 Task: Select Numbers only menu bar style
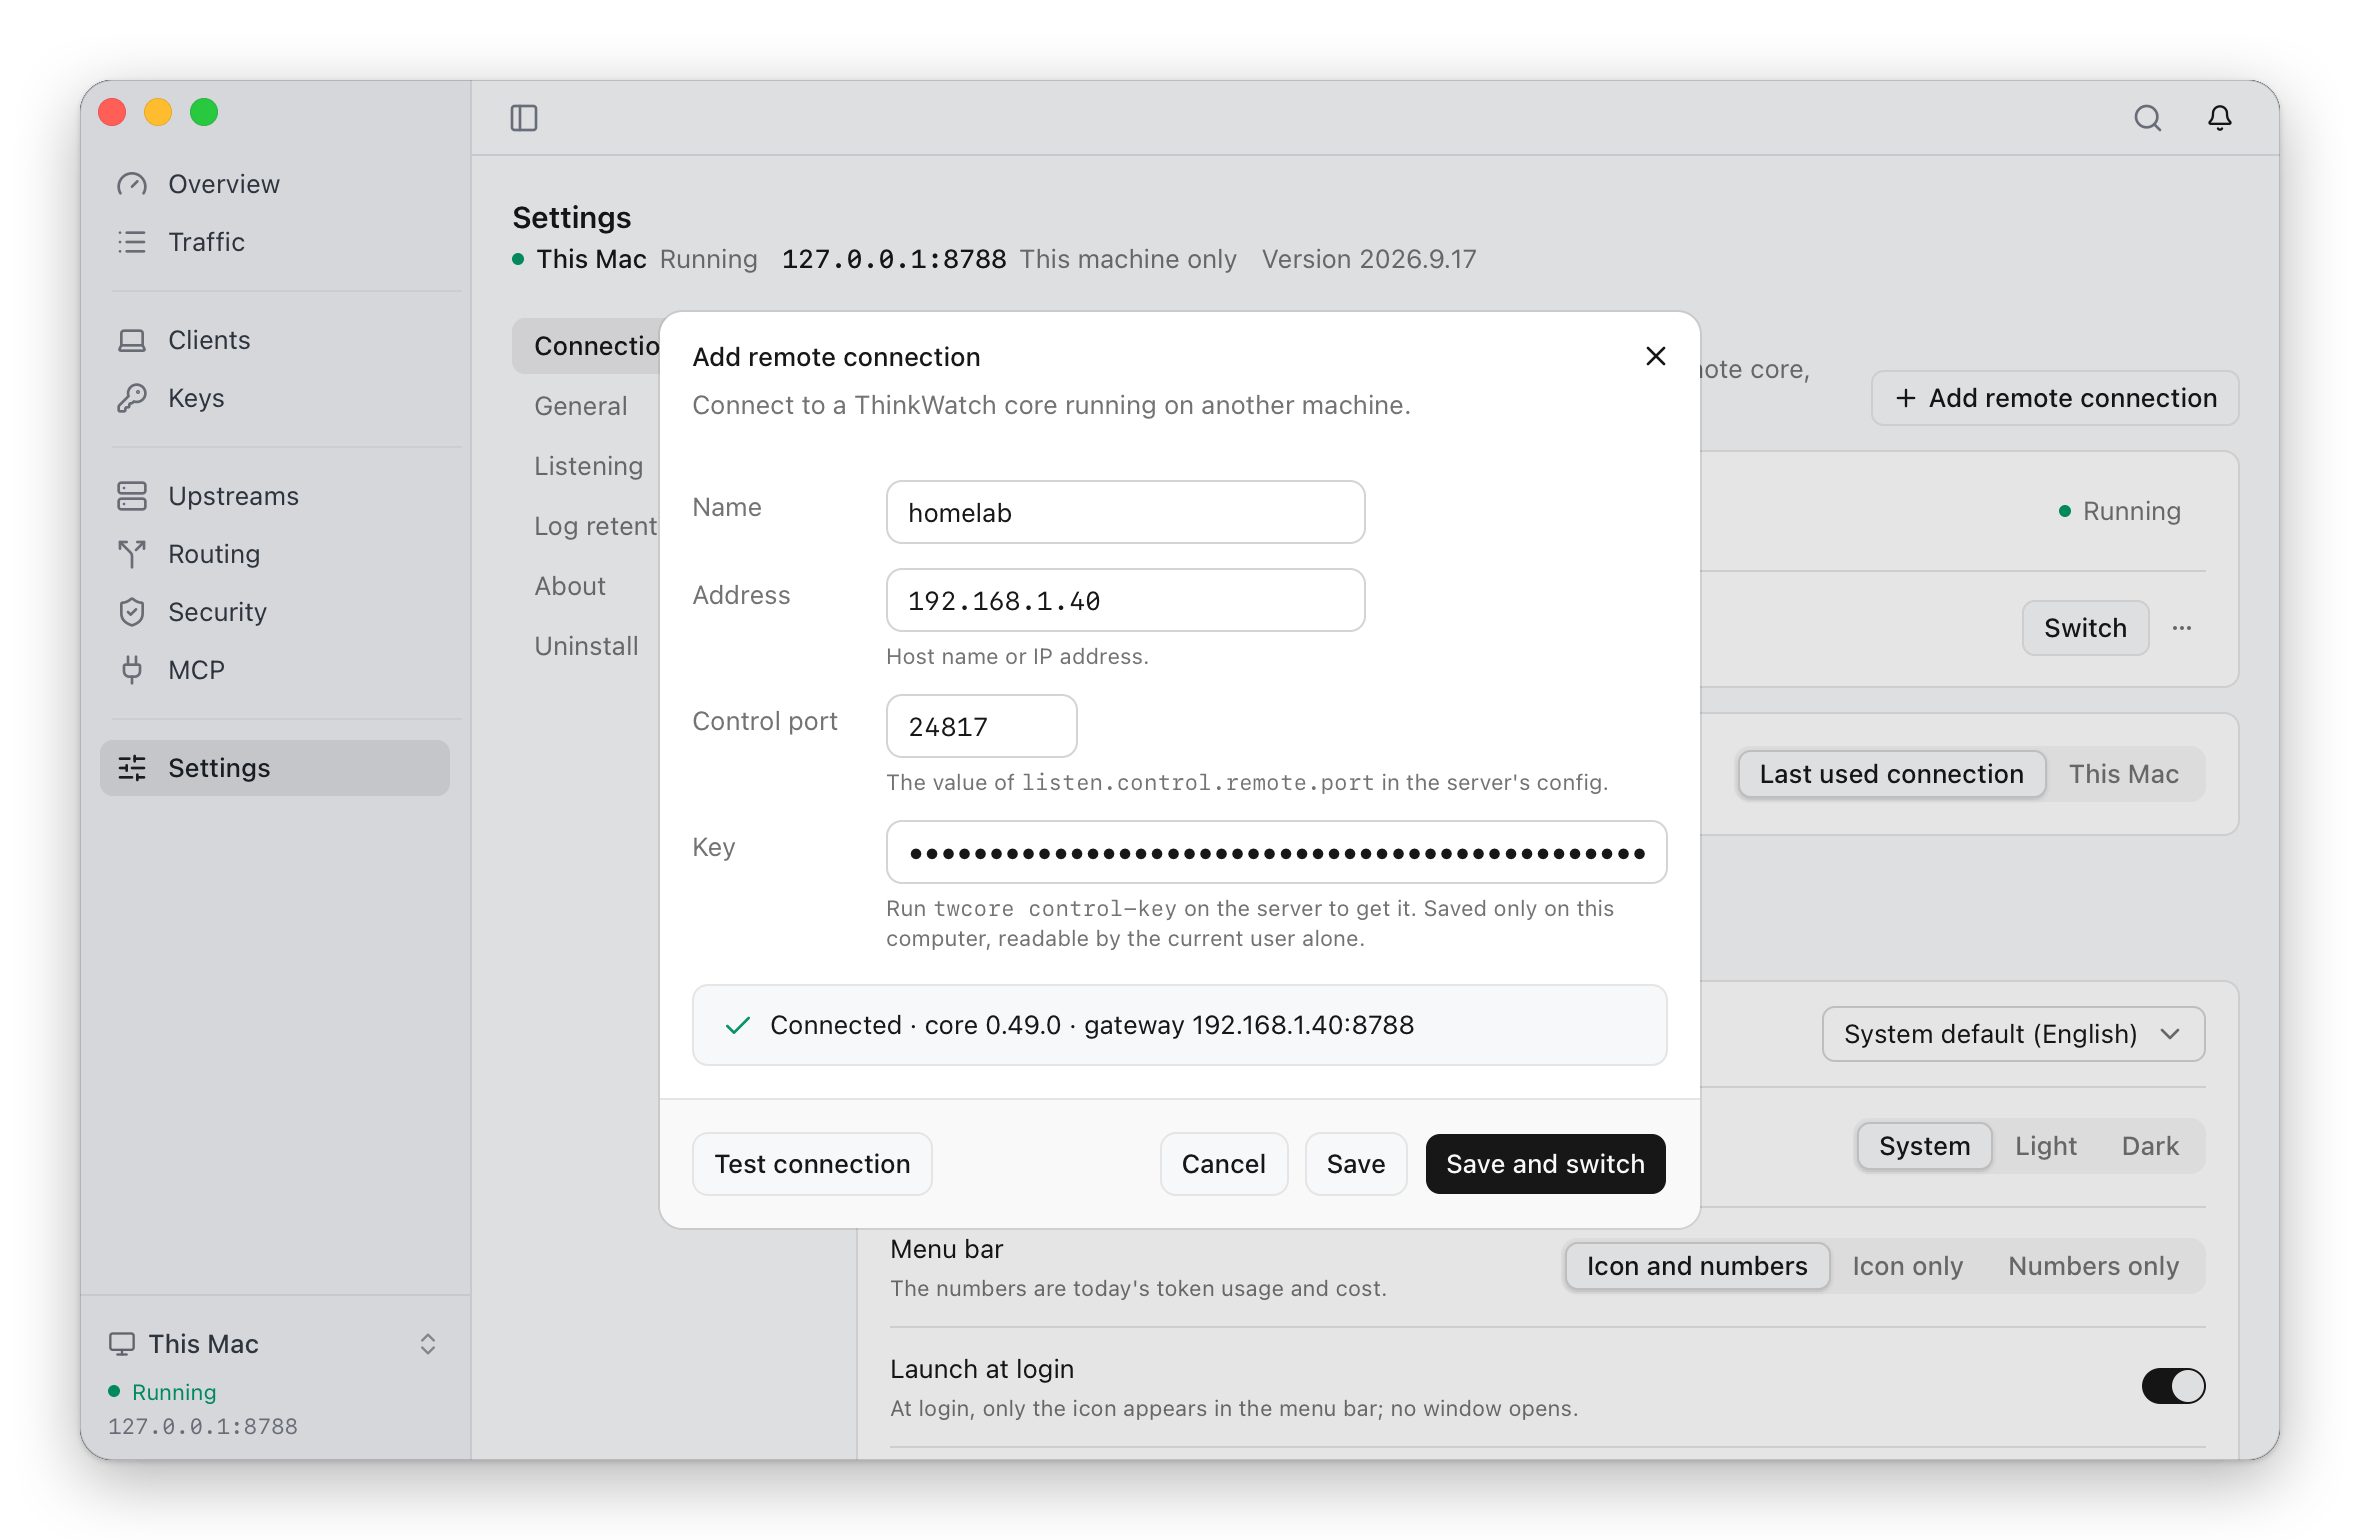tap(2093, 1266)
